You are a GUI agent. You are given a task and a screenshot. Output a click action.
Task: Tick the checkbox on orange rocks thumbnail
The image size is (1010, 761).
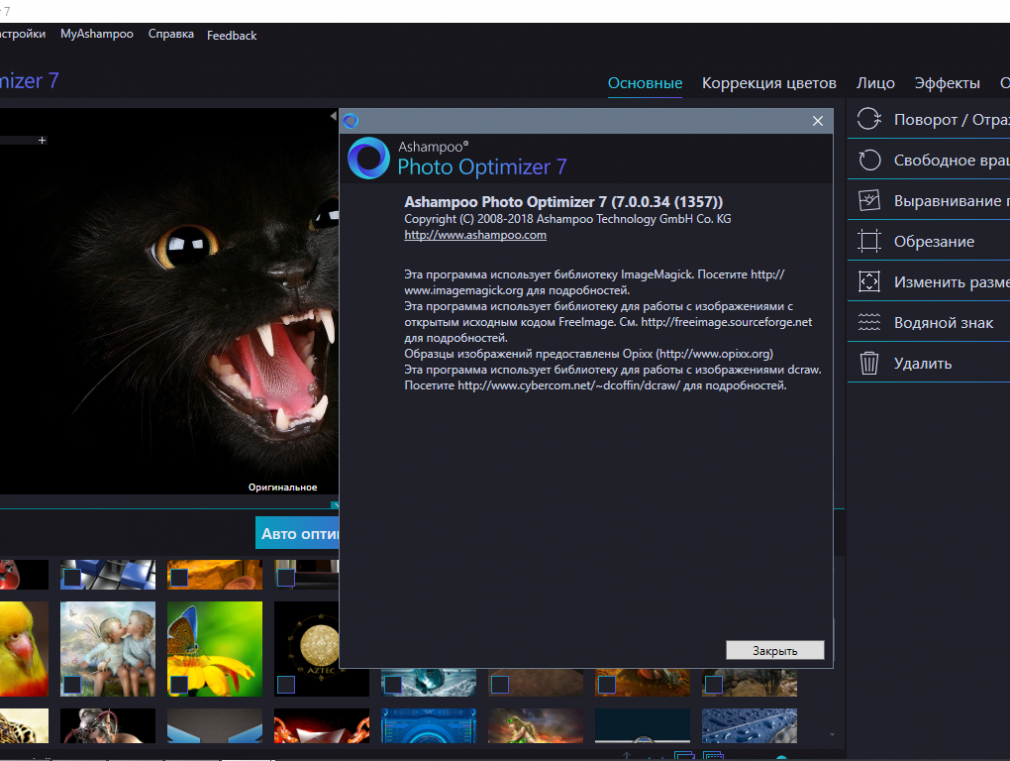pyautogui.click(x=179, y=577)
